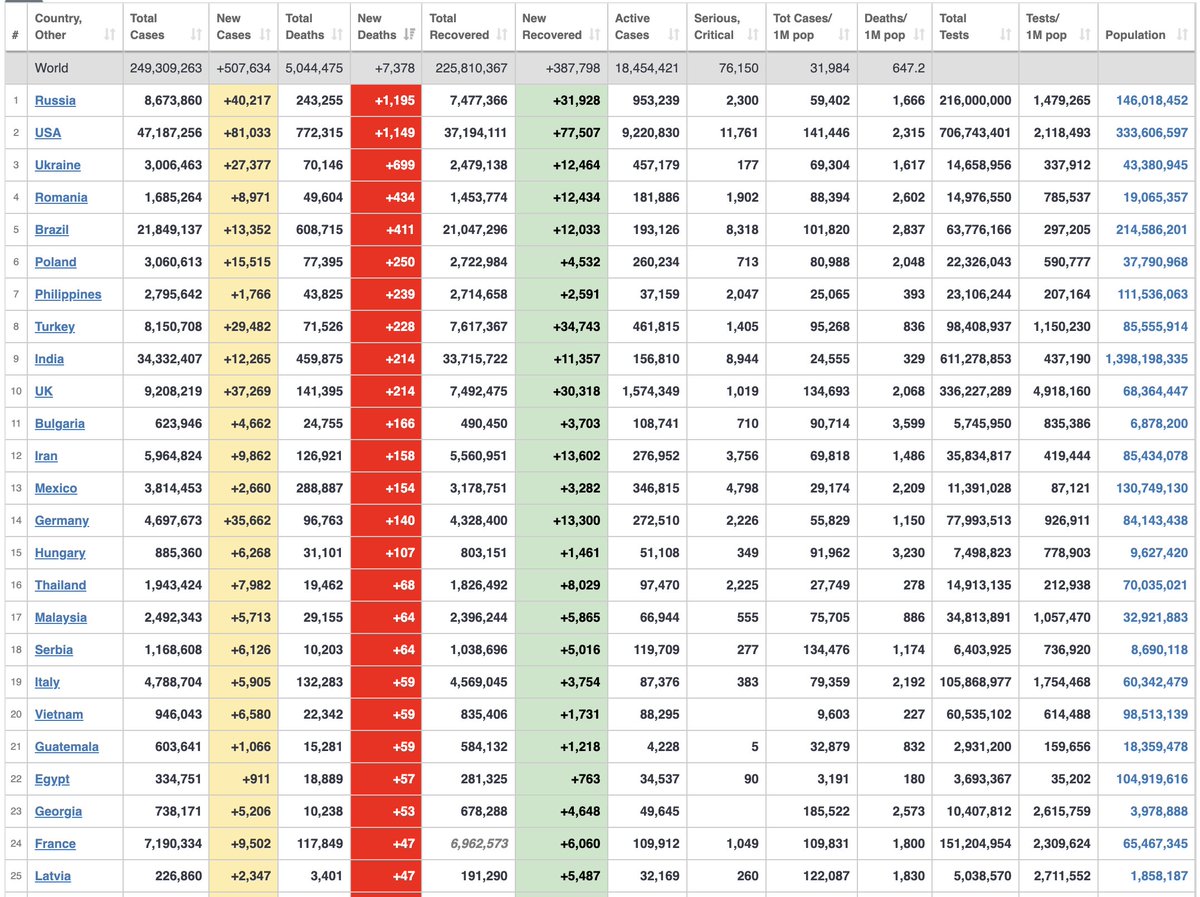
Task: Open the Italy country link
Action: [x=47, y=682]
